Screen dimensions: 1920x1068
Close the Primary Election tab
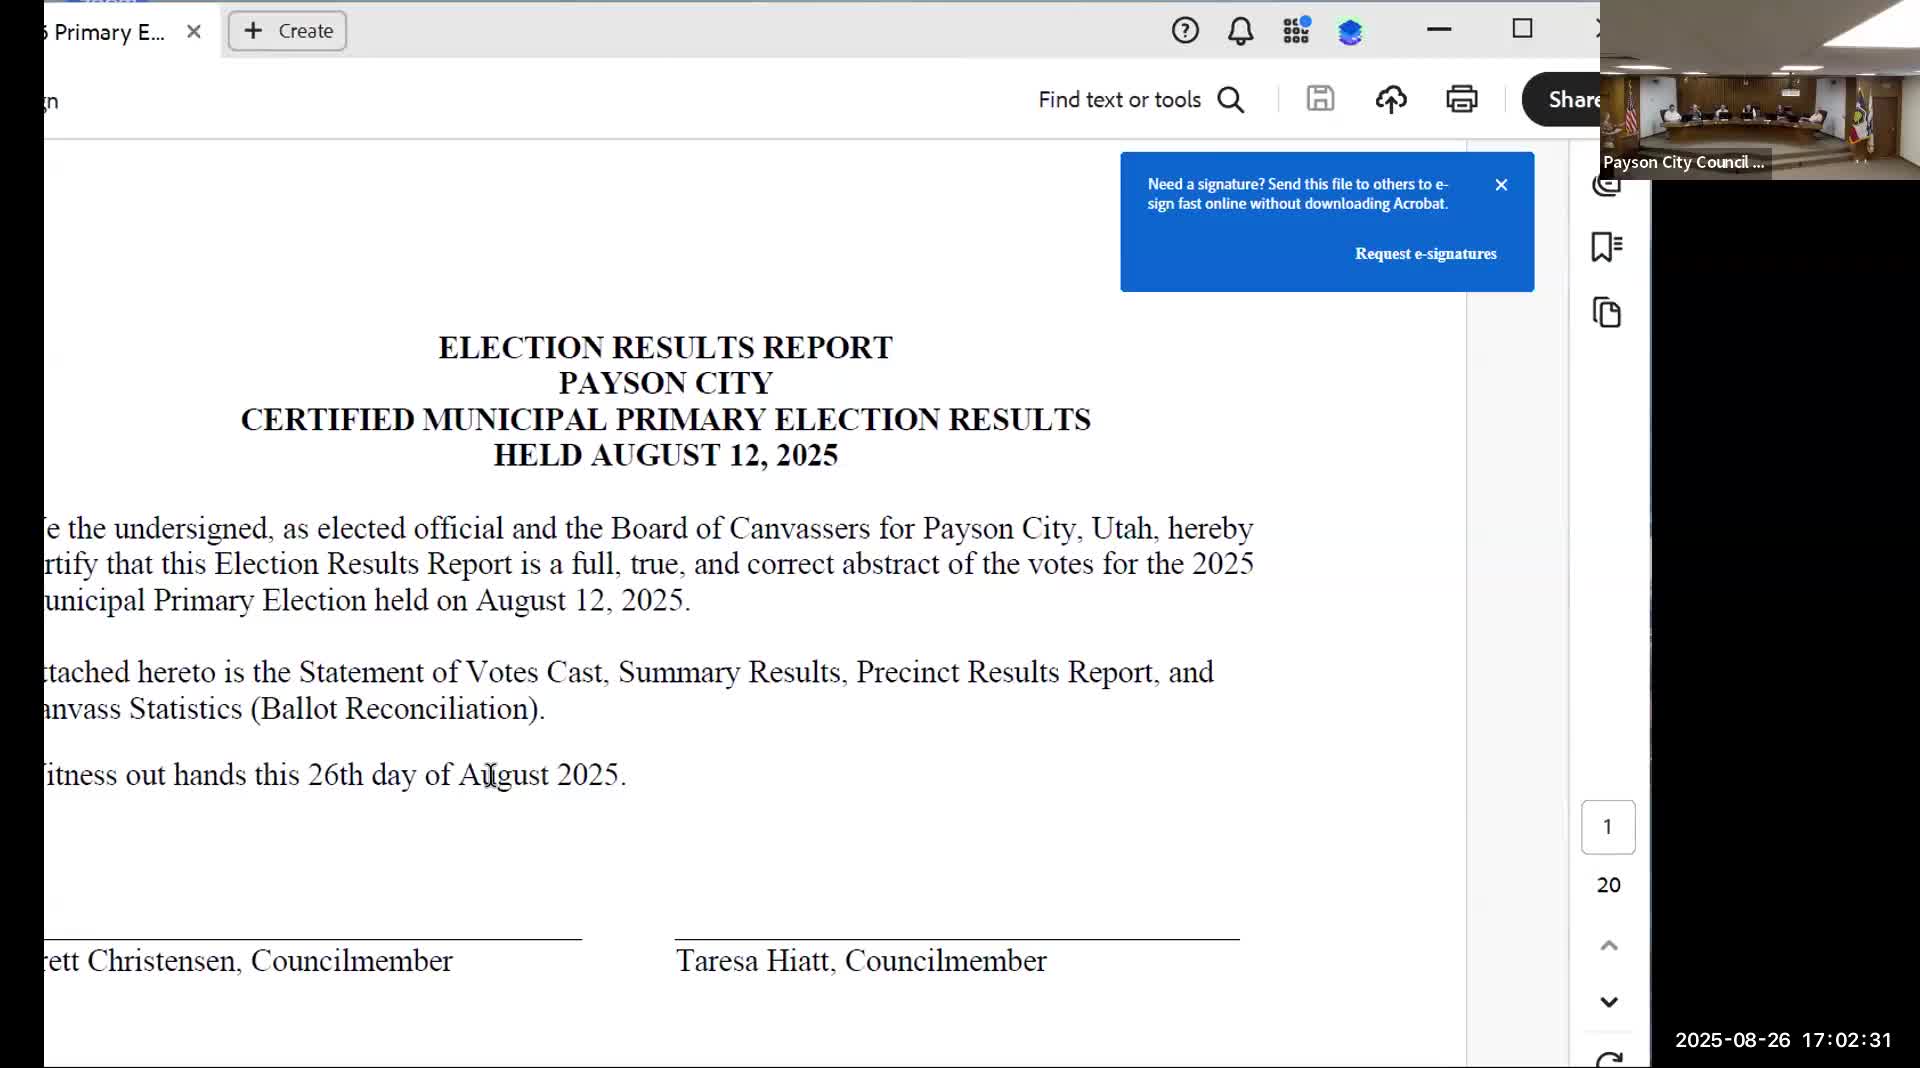(194, 32)
